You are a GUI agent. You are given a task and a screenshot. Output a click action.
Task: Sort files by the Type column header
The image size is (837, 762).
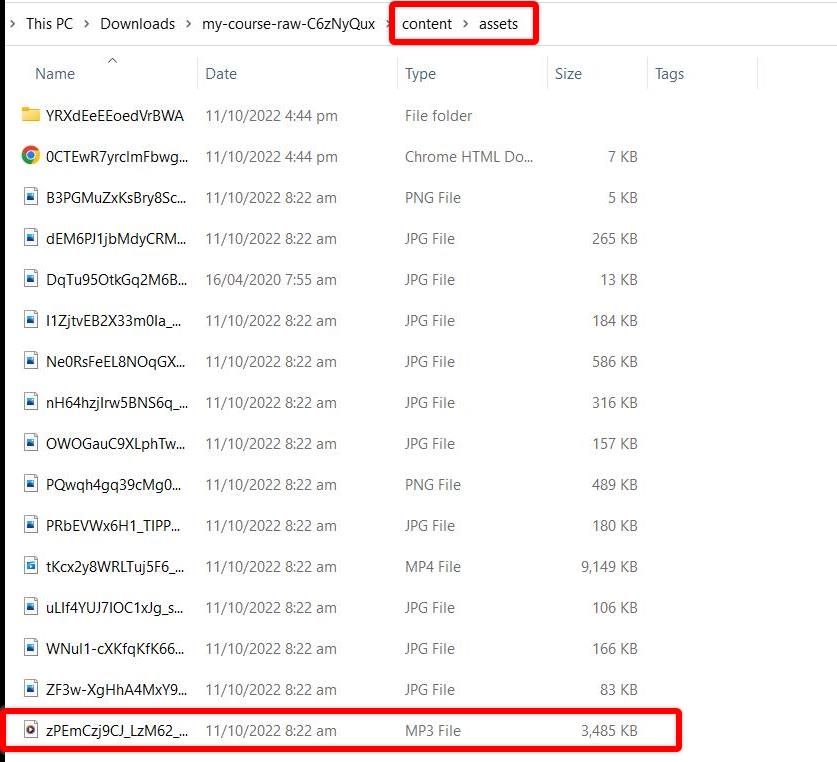coord(420,74)
